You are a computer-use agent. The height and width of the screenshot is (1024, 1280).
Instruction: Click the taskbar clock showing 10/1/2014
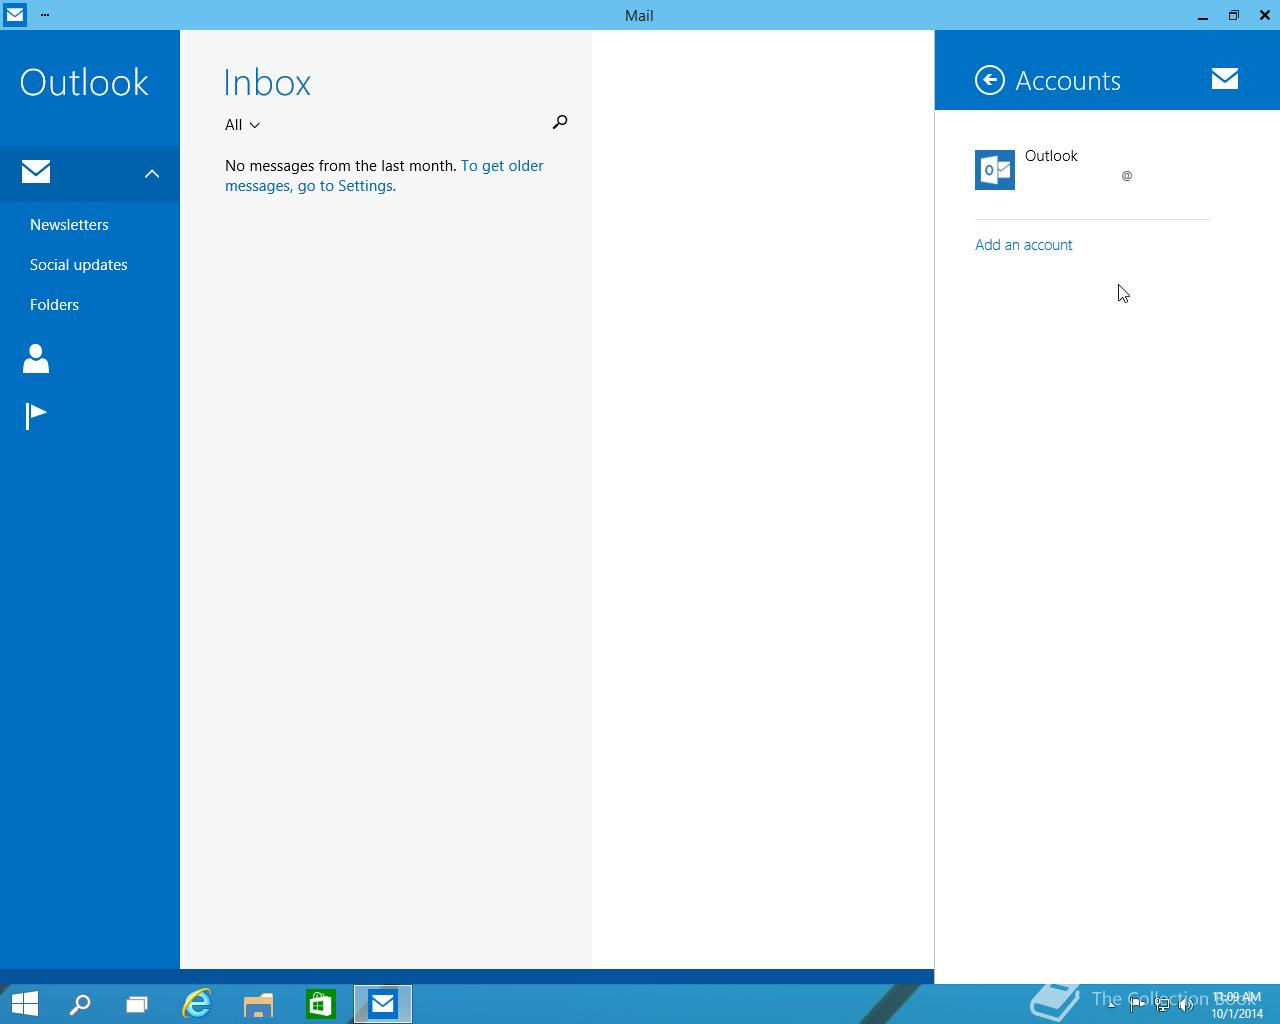[x=1237, y=1005]
